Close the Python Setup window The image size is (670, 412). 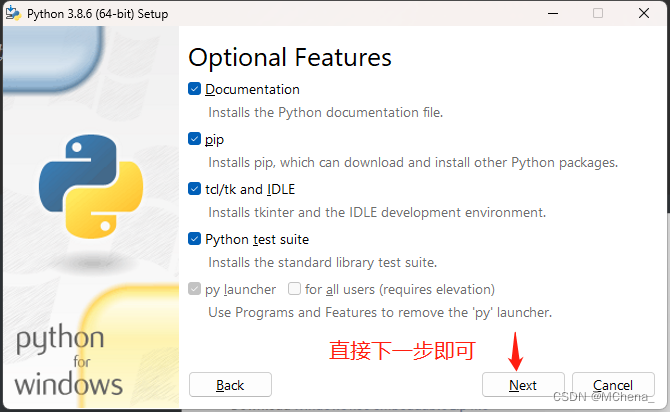coord(644,13)
